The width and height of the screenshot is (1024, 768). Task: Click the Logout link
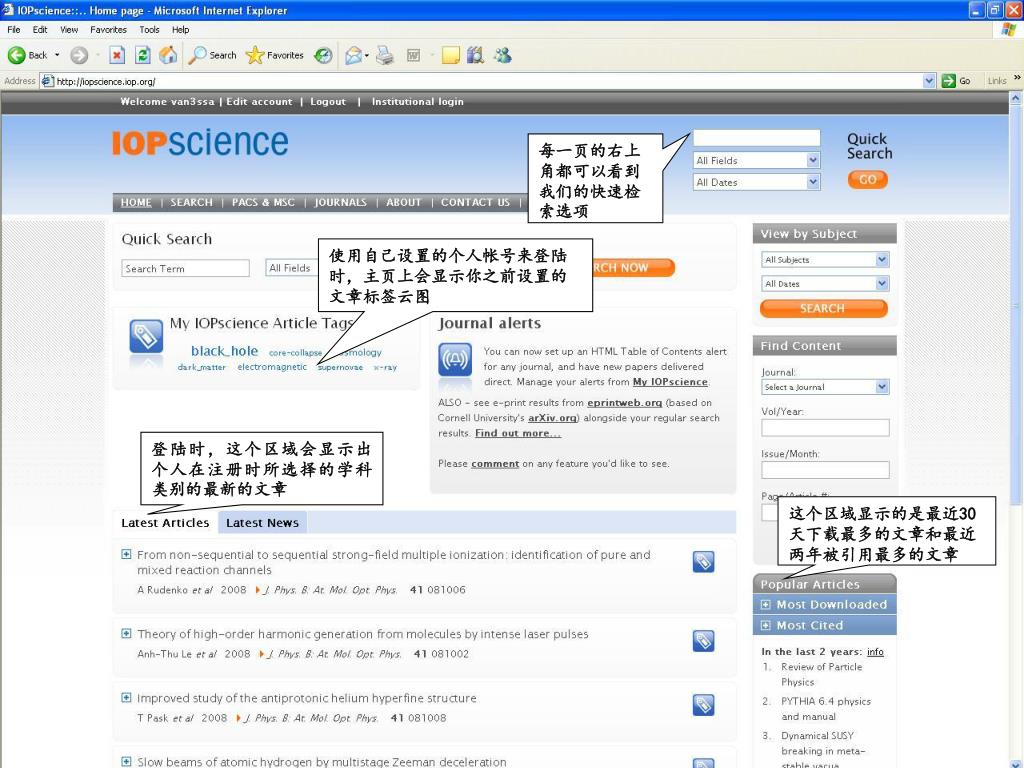(x=328, y=101)
